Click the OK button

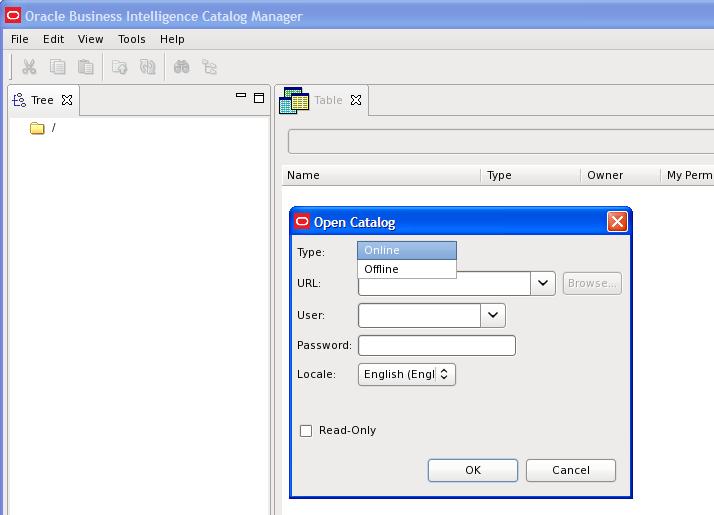tap(473, 470)
